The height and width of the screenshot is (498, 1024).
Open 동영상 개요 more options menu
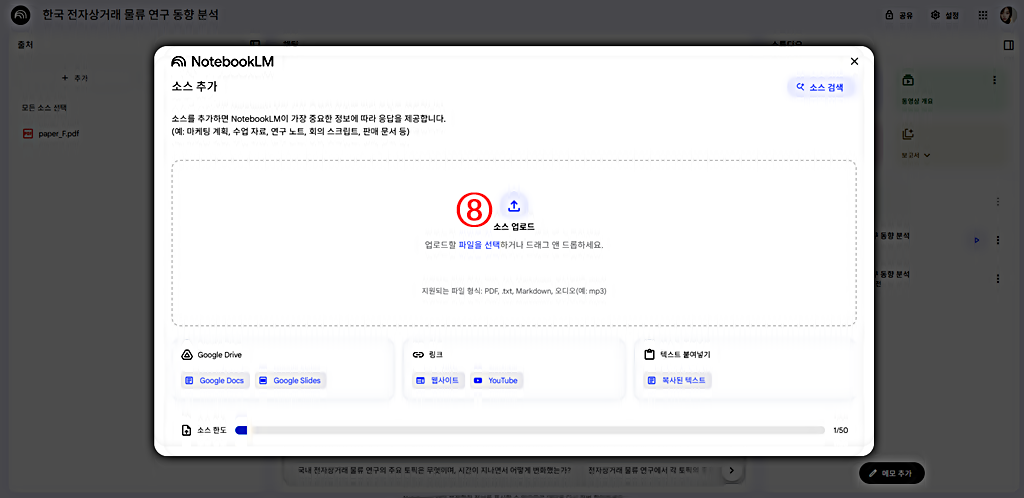[x=995, y=80]
